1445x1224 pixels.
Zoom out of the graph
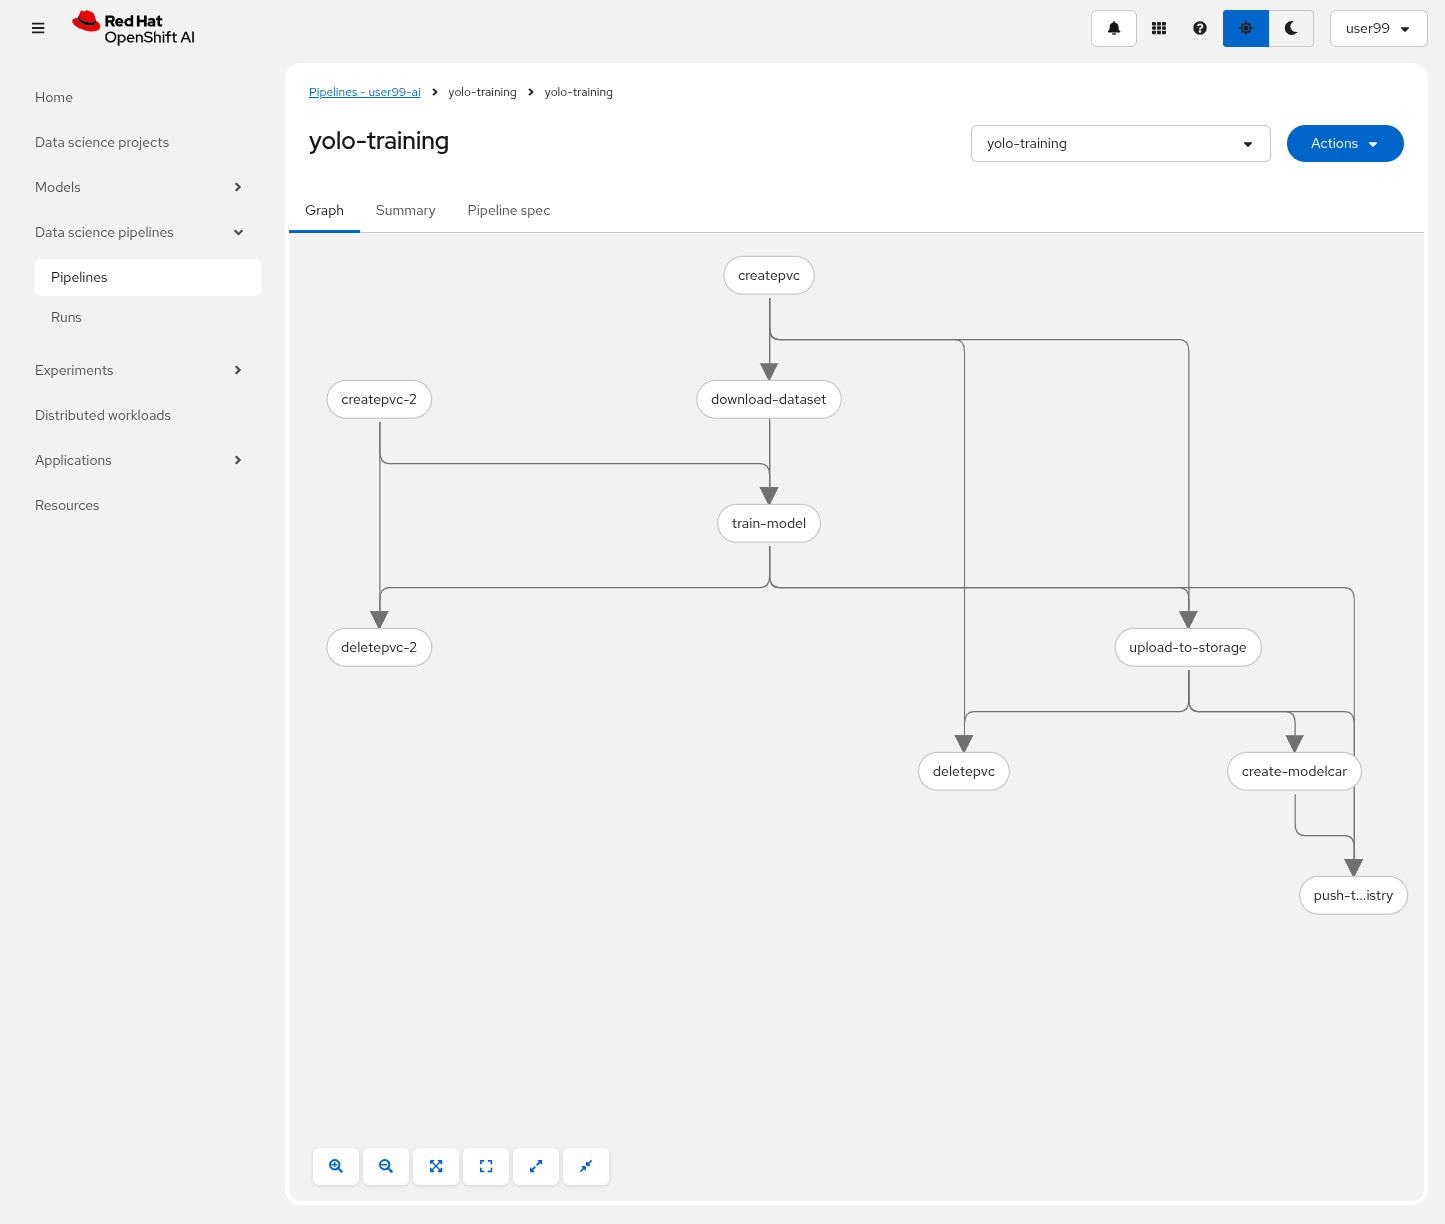(386, 1166)
